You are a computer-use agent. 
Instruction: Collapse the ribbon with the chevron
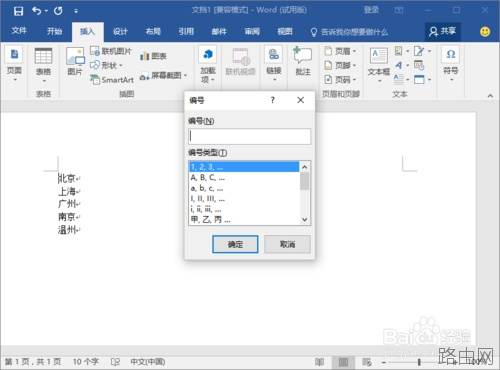[x=490, y=96]
